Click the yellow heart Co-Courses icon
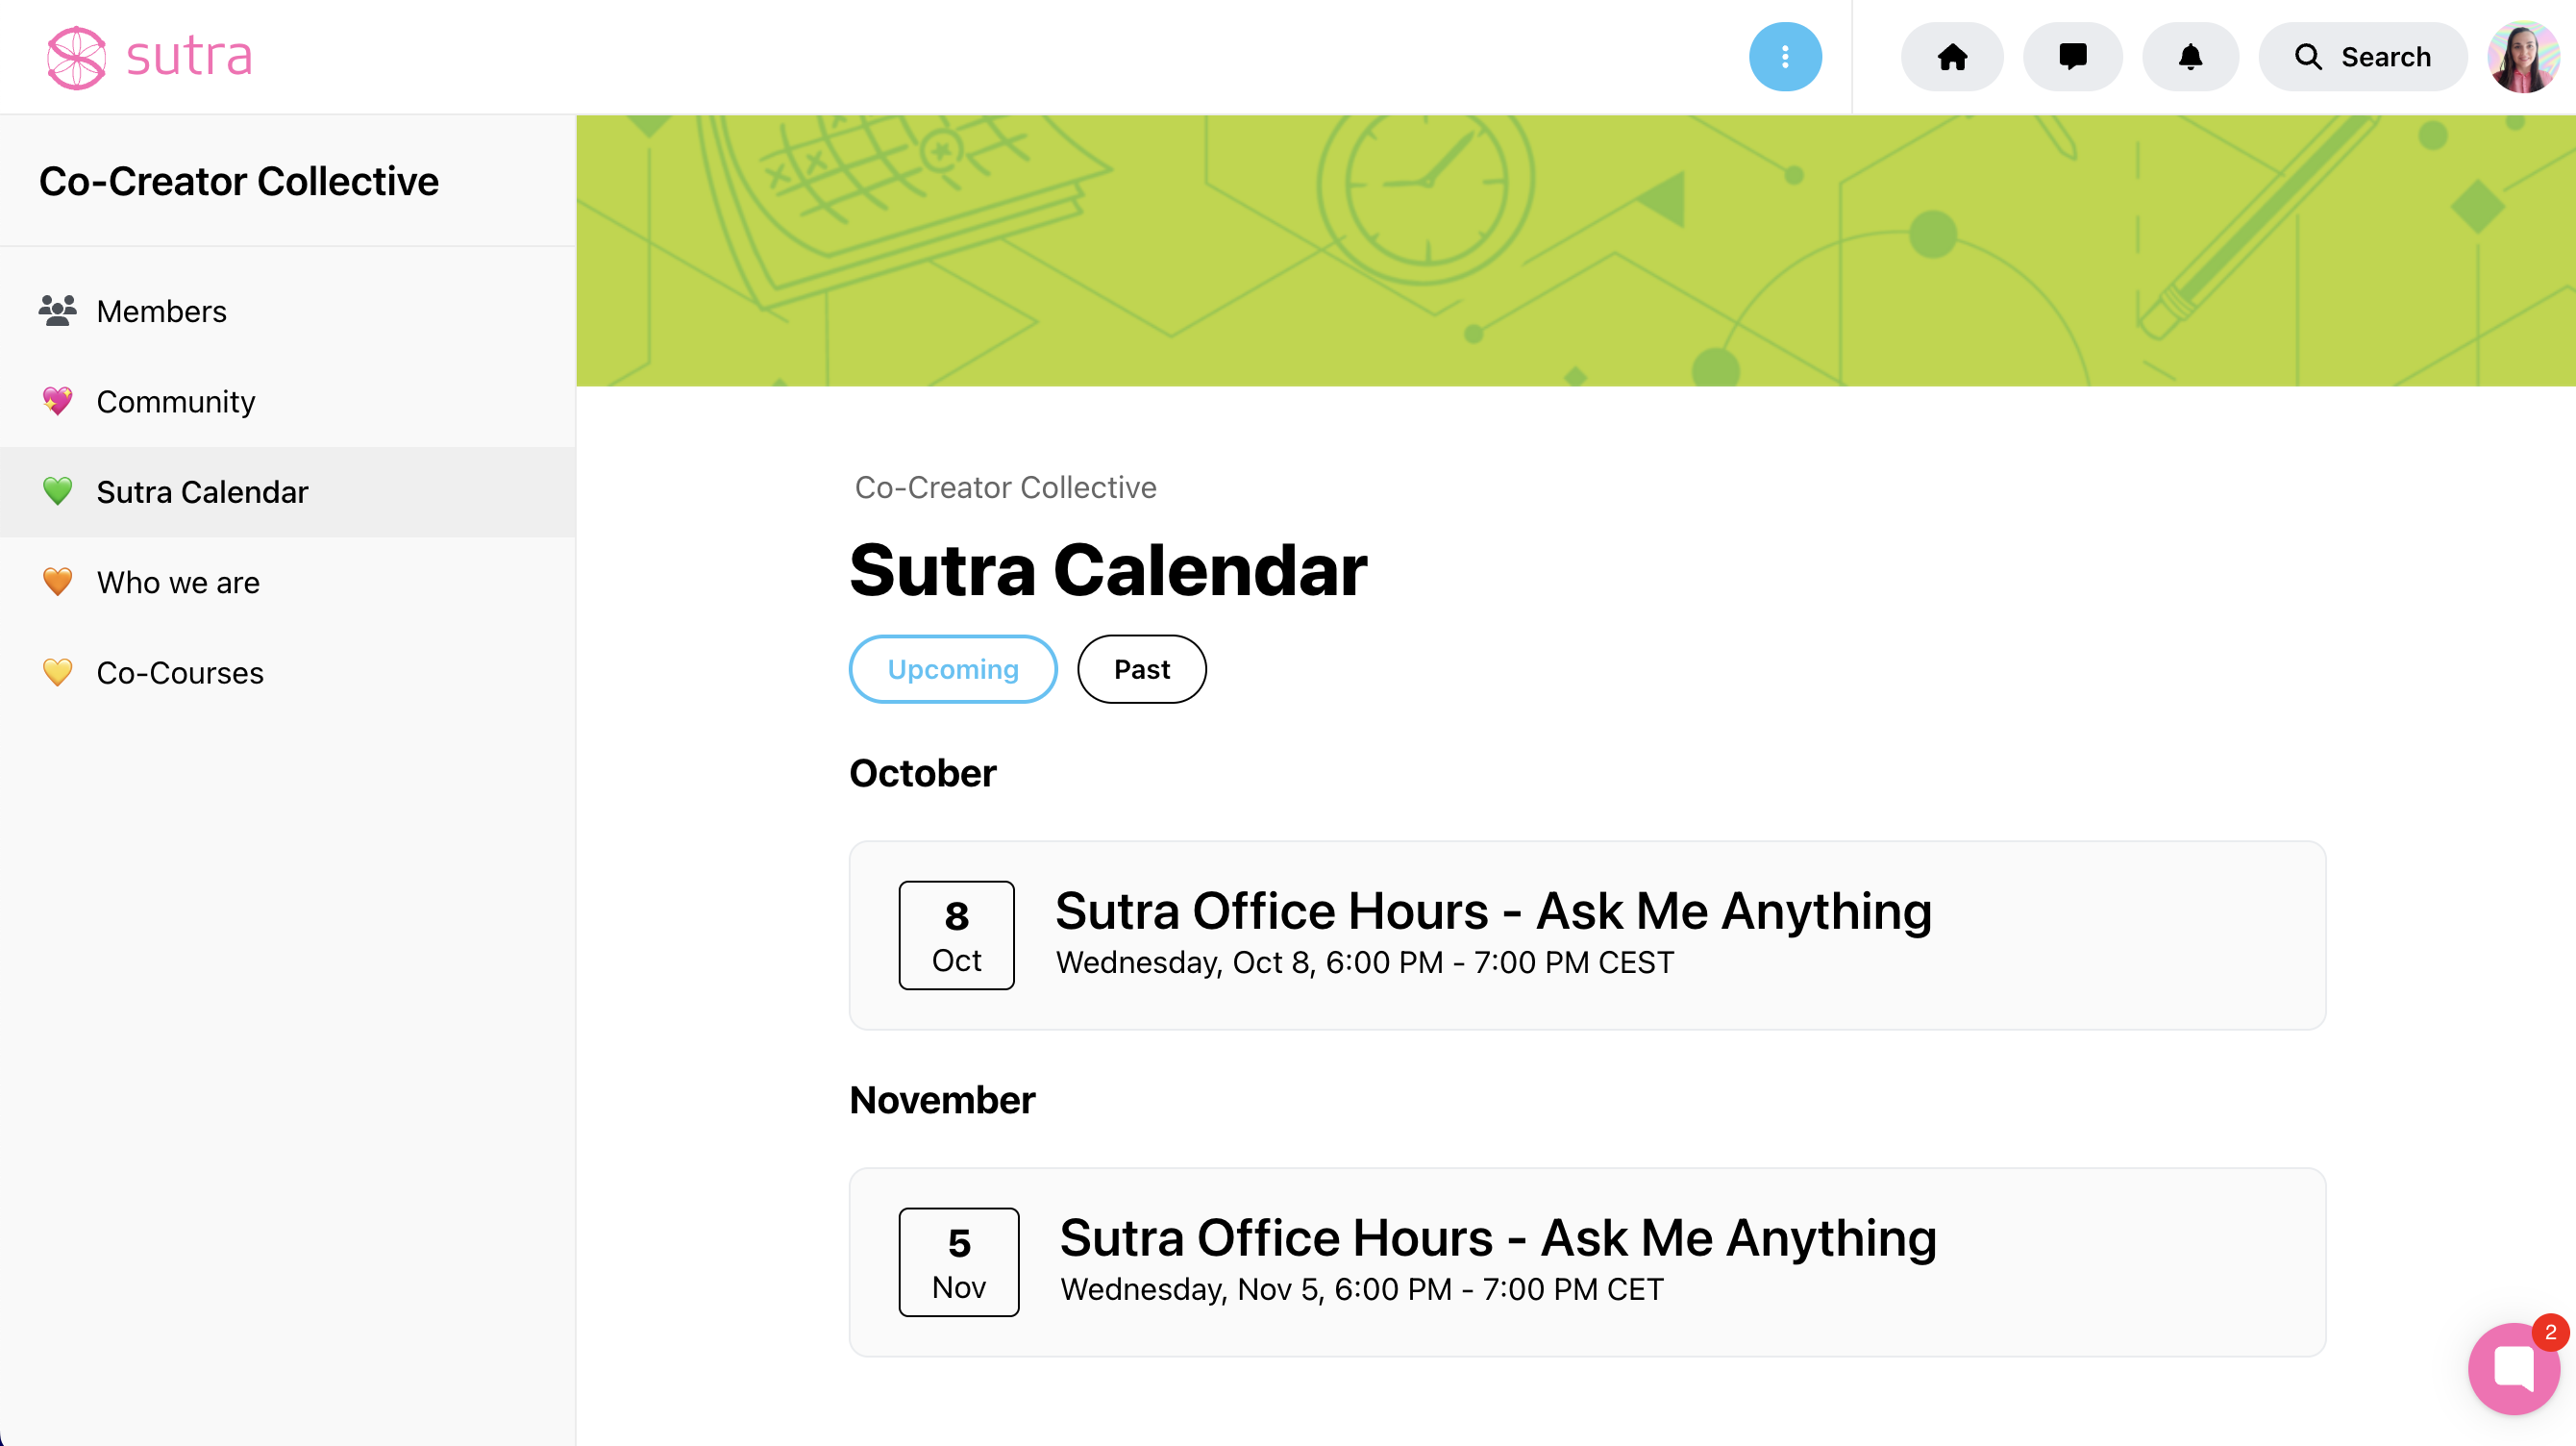Screen dimensions: 2576x1446 [58, 672]
